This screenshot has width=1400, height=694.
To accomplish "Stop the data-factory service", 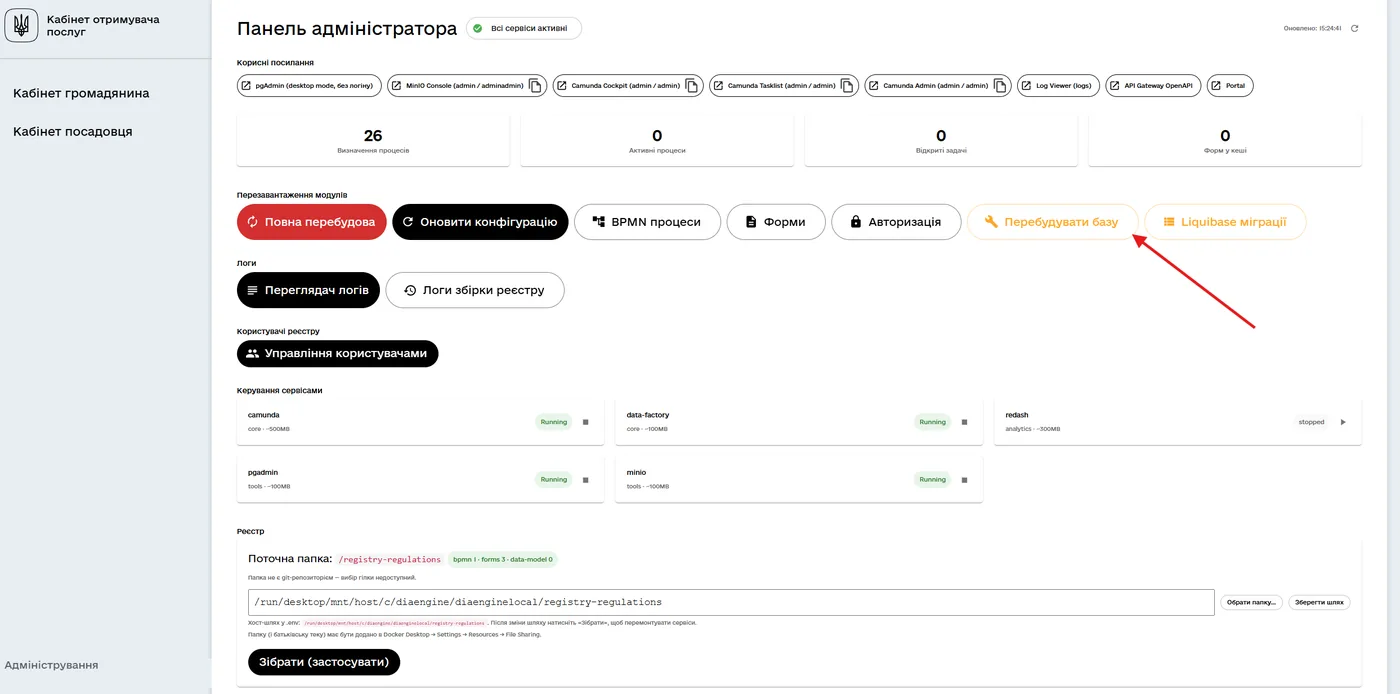I will click(x=965, y=422).
